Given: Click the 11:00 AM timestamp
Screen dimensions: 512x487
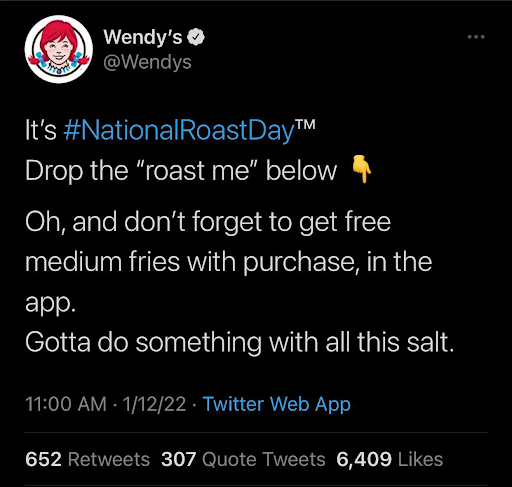Looking at the screenshot, I should [66, 404].
